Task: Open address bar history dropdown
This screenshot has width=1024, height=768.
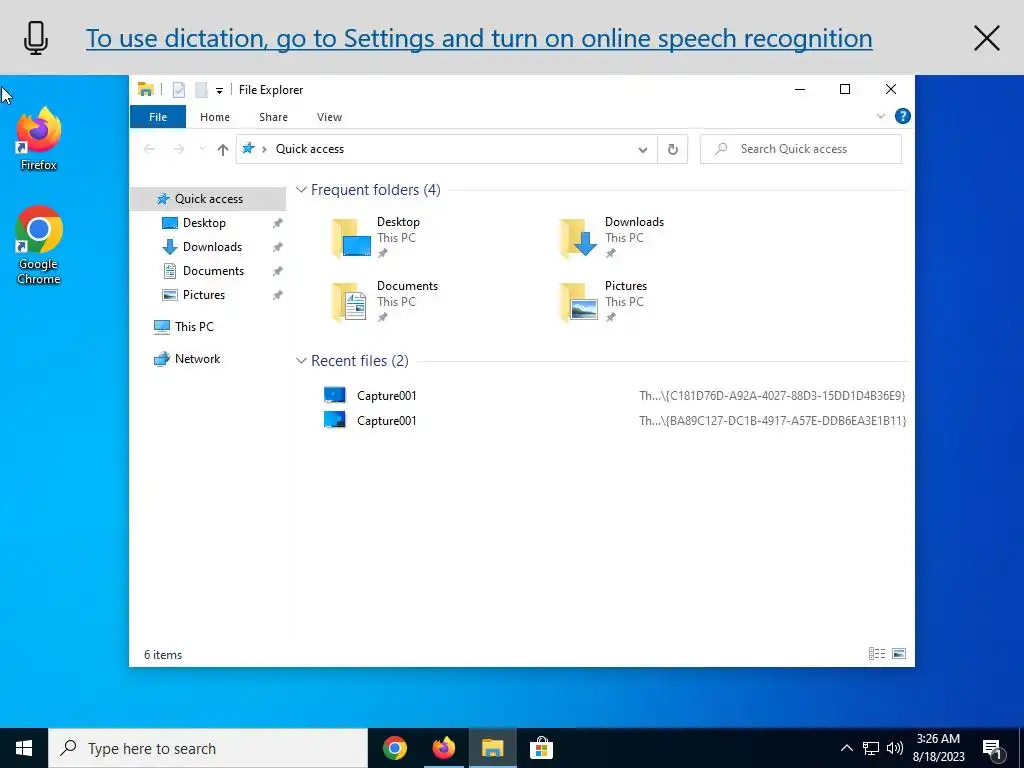Action: click(643, 150)
